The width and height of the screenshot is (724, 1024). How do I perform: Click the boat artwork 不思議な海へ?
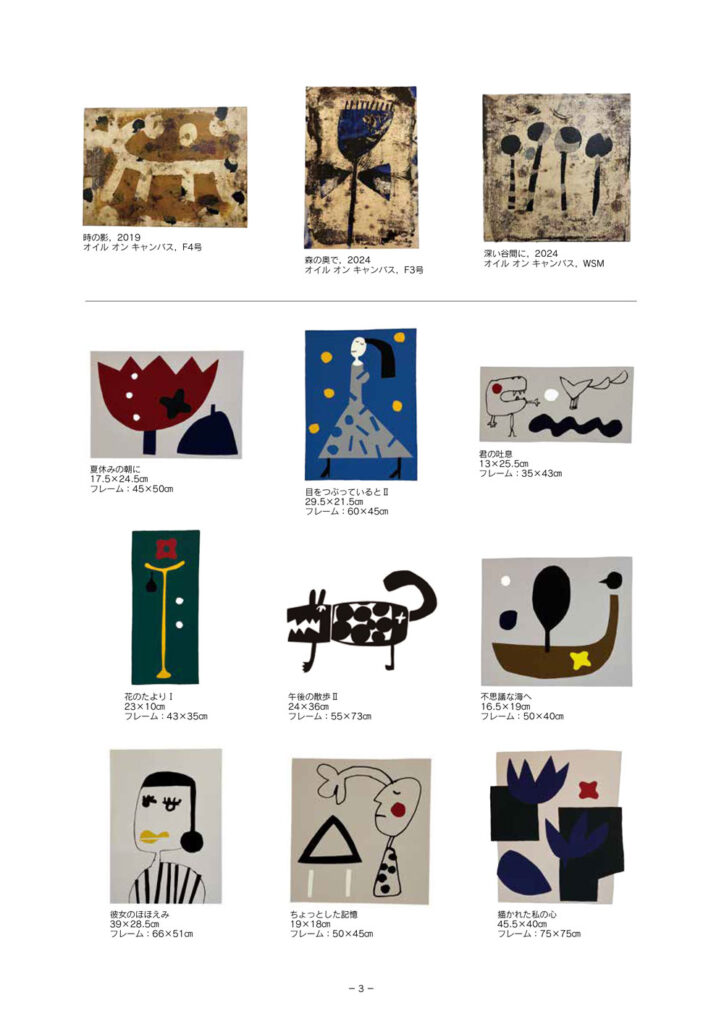point(556,621)
